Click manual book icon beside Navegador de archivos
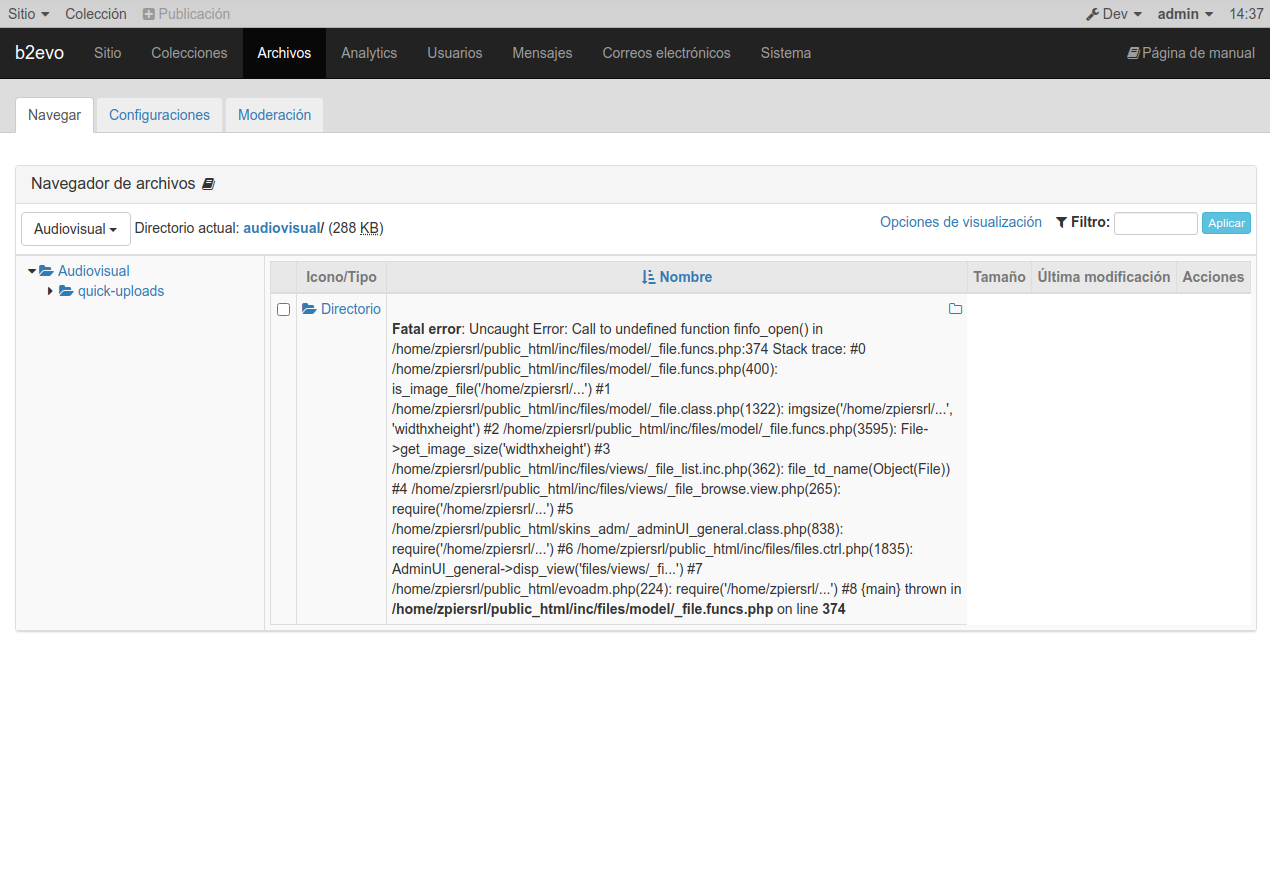This screenshot has height=892, width=1270. pyautogui.click(x=208, y=184)
